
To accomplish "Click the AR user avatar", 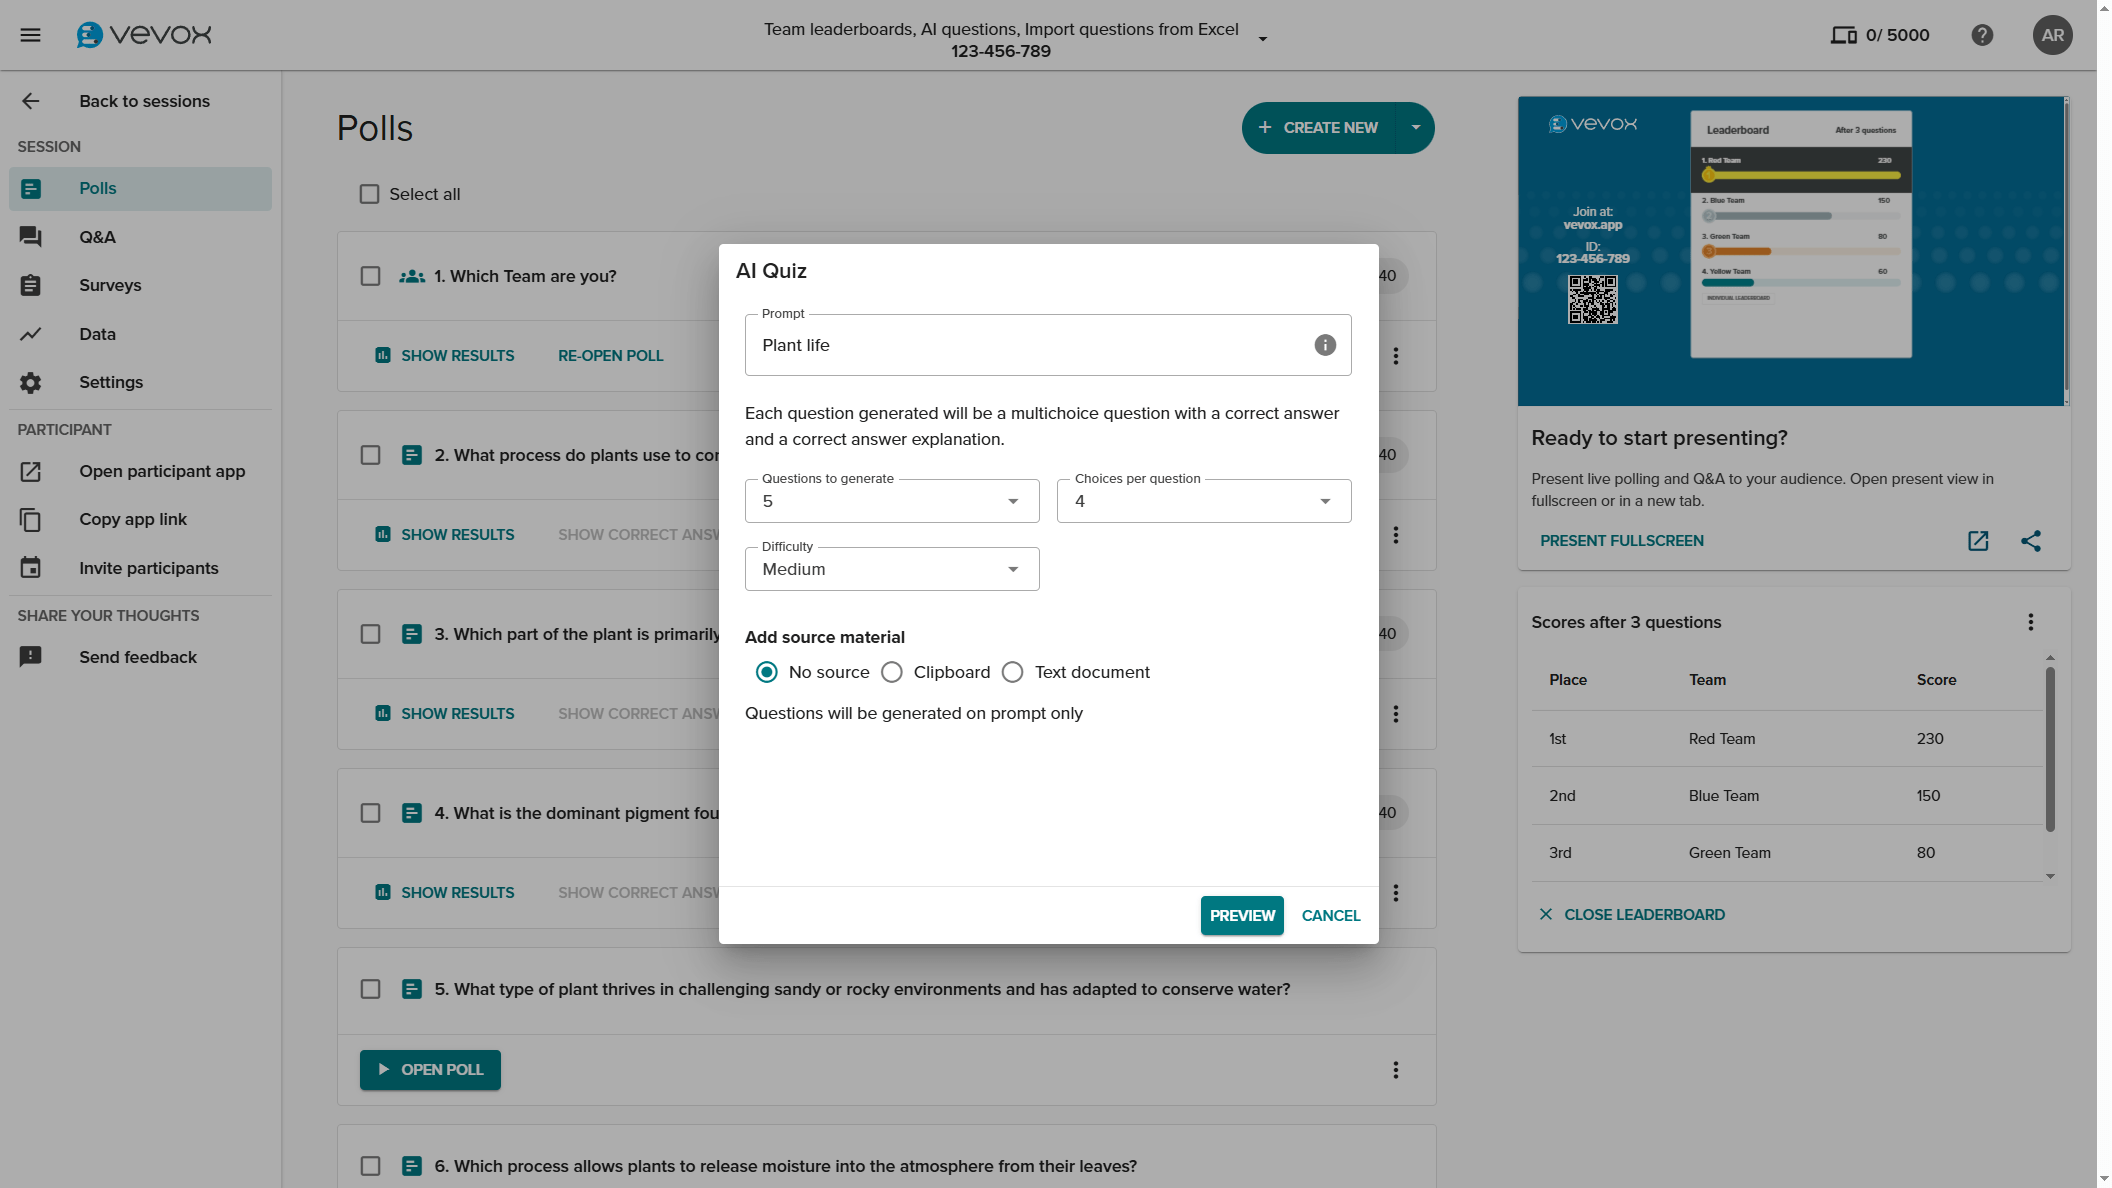I will pyautogui.click(x=2052, y=35).
